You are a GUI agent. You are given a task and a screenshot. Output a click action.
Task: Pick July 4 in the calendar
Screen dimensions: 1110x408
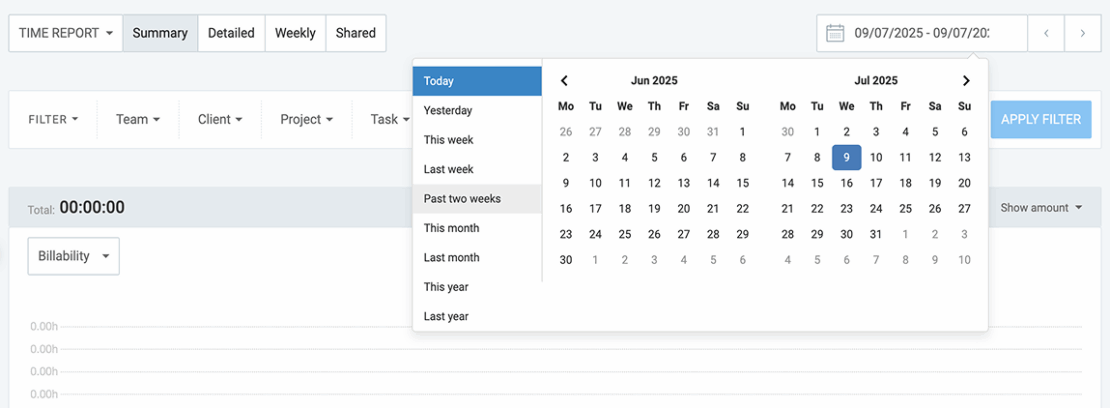905,132
